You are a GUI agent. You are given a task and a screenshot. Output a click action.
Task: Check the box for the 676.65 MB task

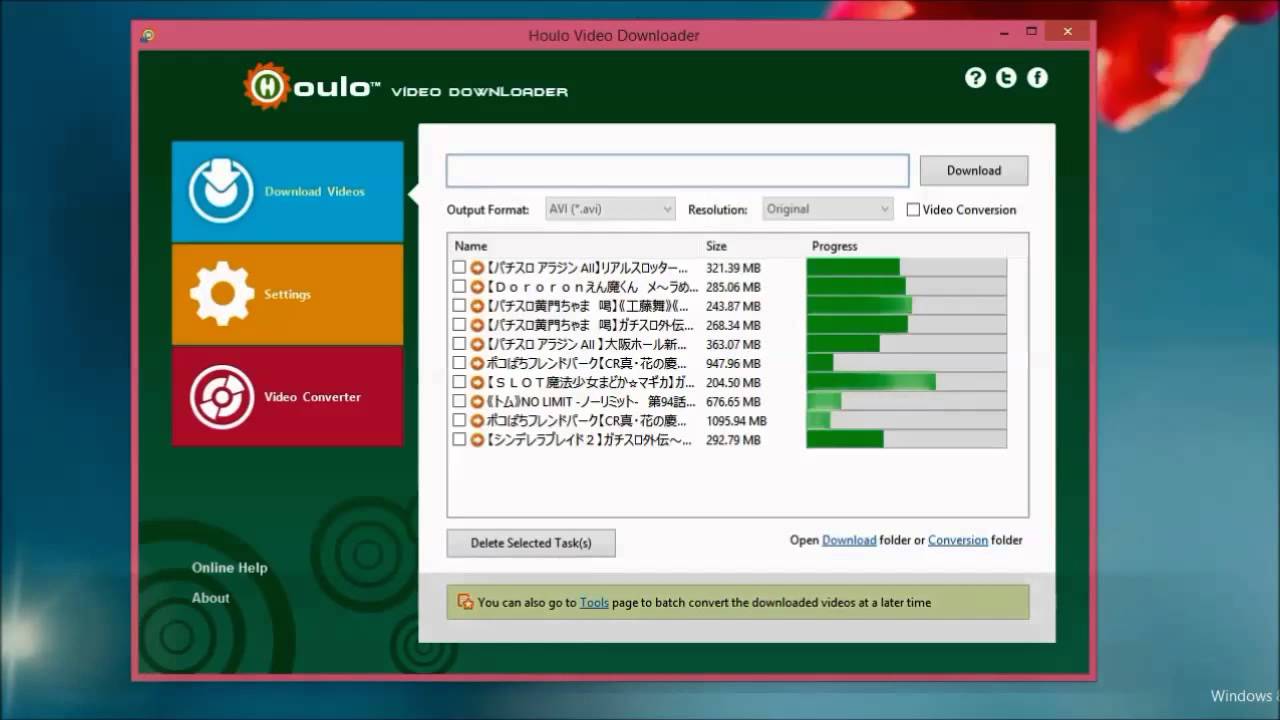click(x=459, y=401)
